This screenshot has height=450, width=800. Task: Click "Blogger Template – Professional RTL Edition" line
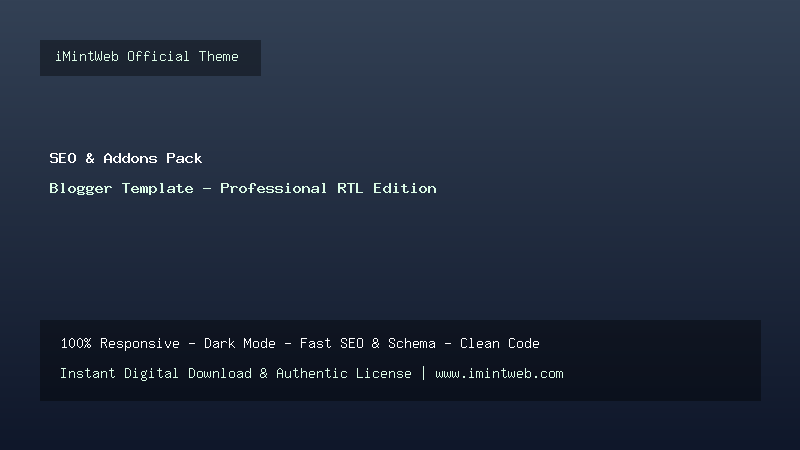click(x=243, y=188)
